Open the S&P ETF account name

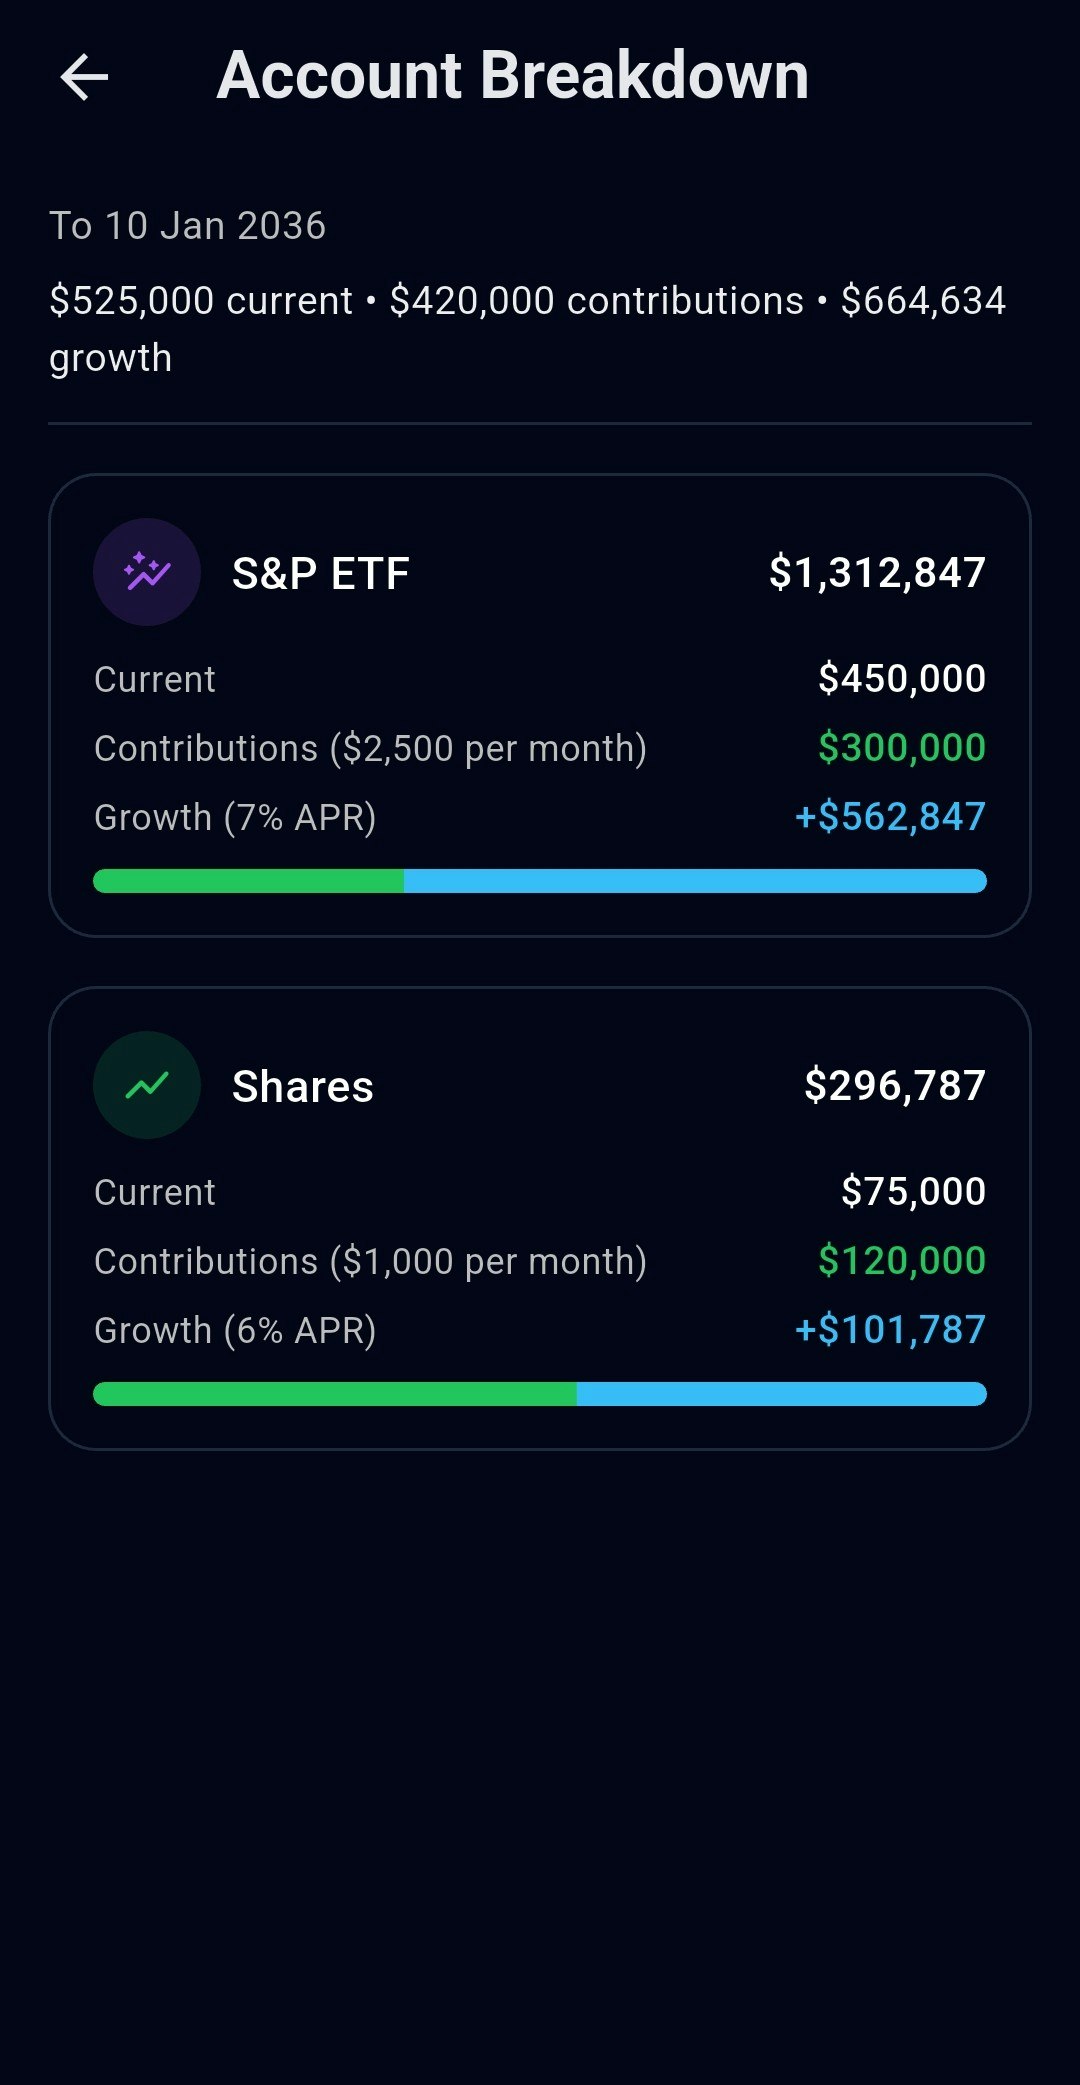(x=321, y=573)
